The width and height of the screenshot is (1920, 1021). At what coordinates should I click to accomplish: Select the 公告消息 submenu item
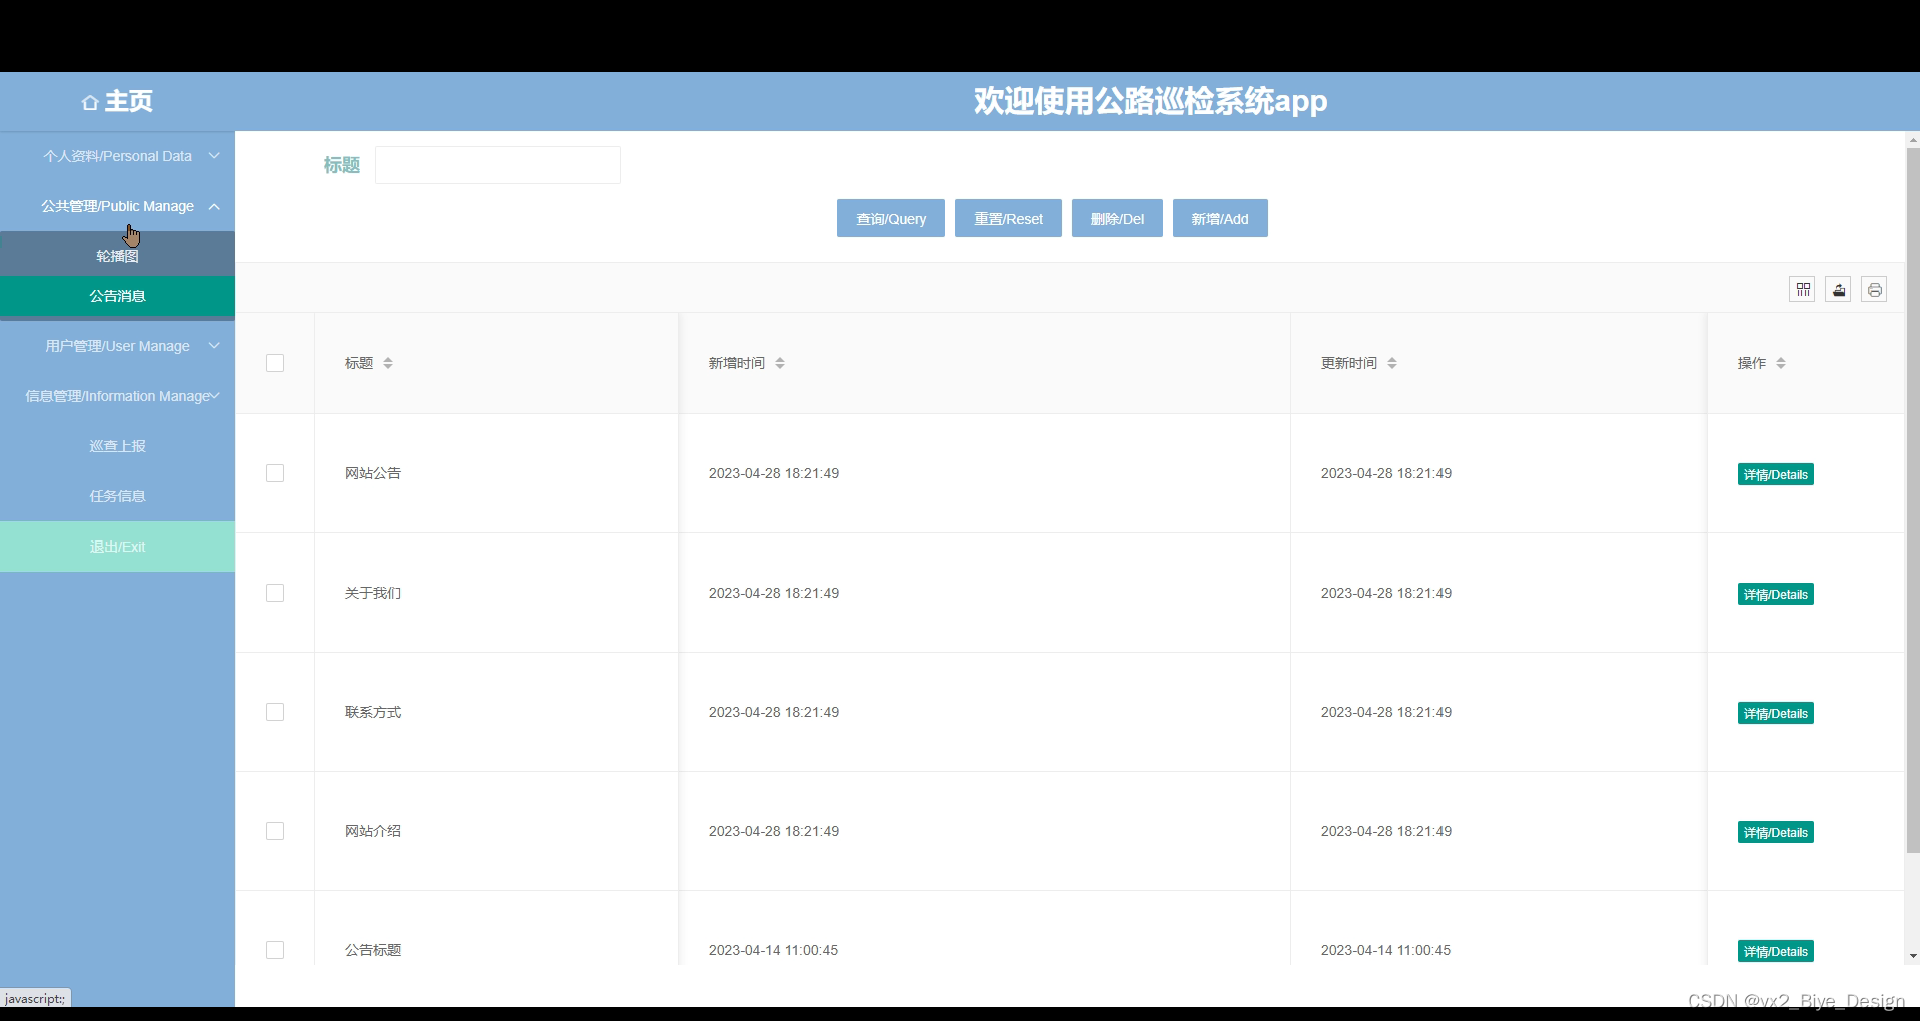click(x=117, y=296)
